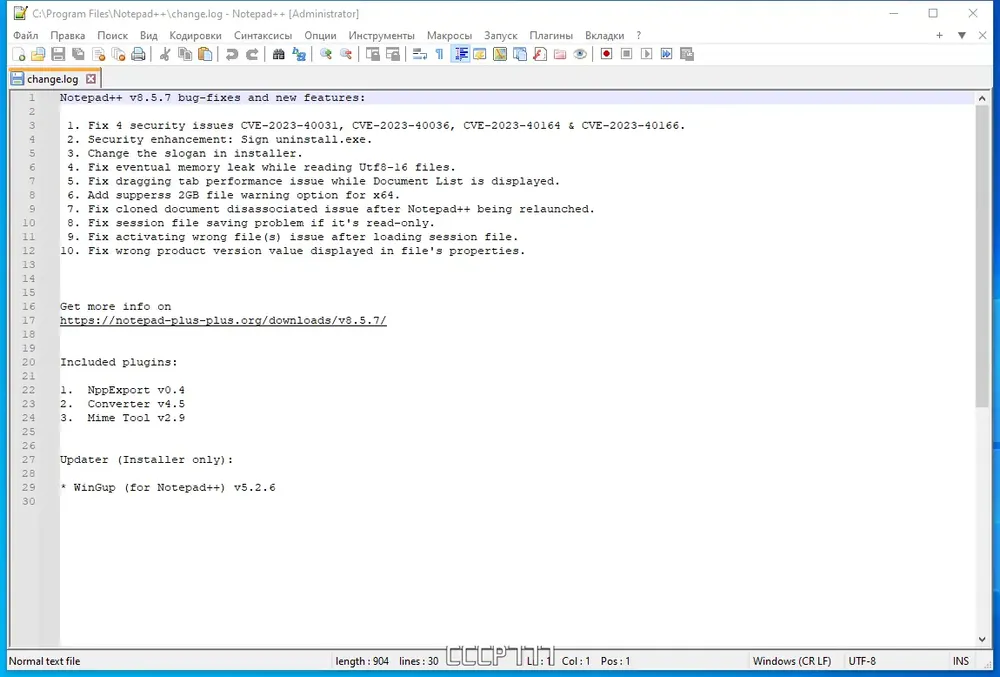Click the Zoom In magnifier icon
The image size is (1000, 677).
pyautogui.click(x=325, y=54)
